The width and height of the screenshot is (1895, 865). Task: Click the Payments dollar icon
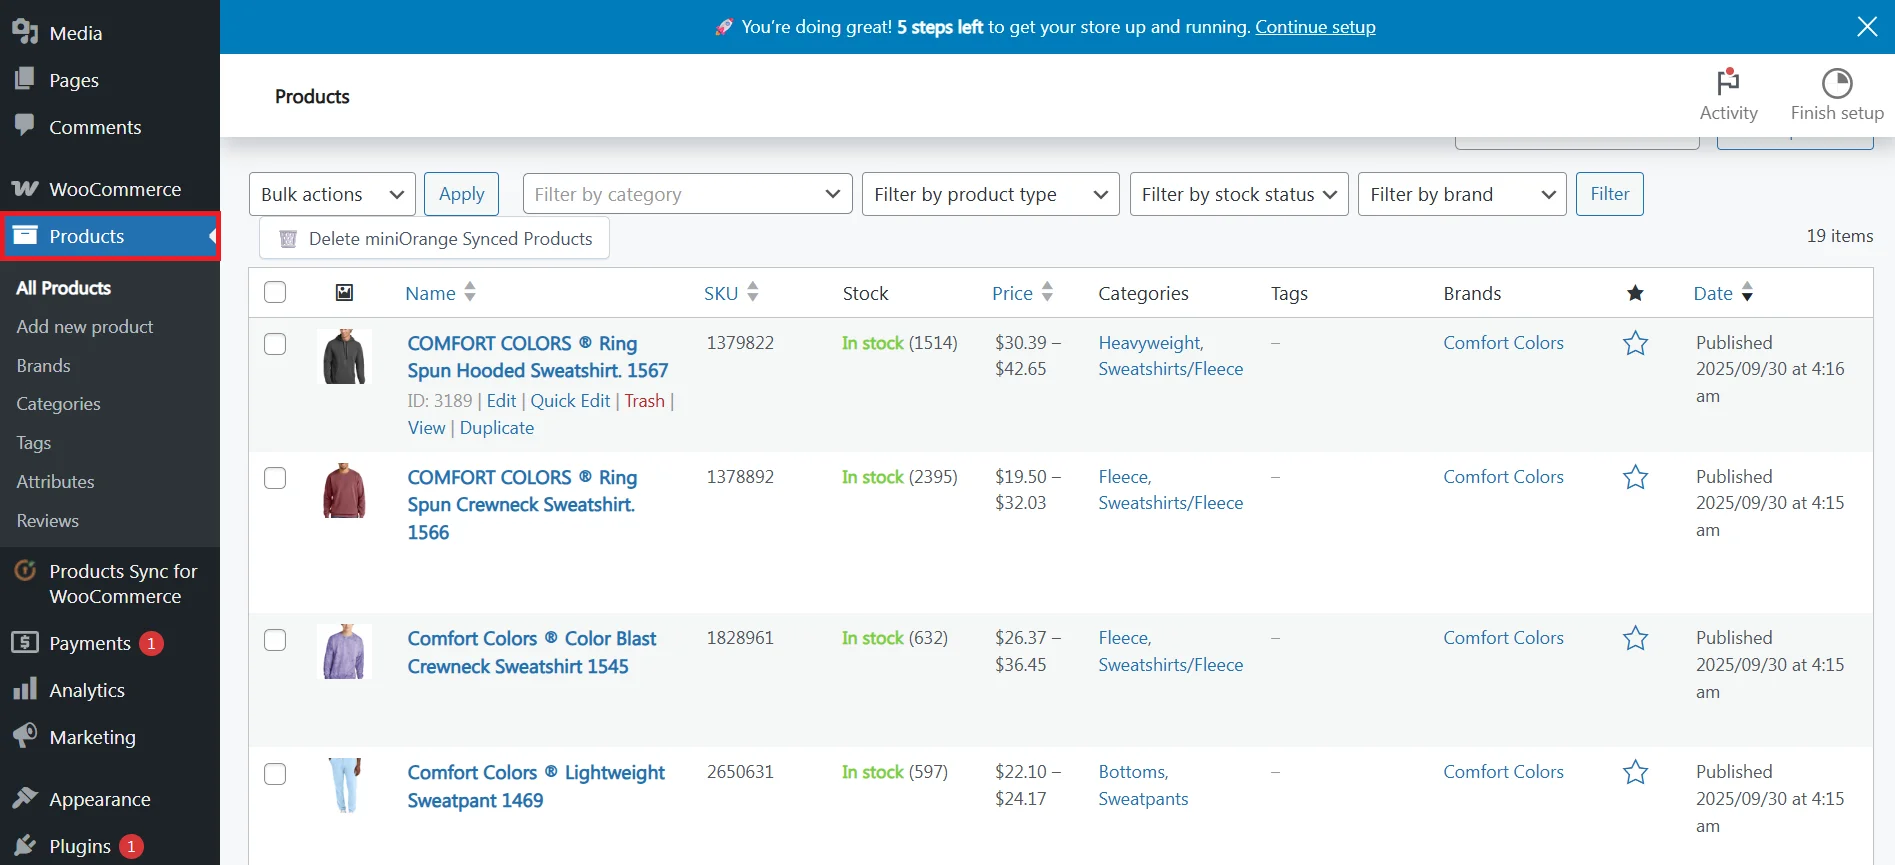pos(25,643)
